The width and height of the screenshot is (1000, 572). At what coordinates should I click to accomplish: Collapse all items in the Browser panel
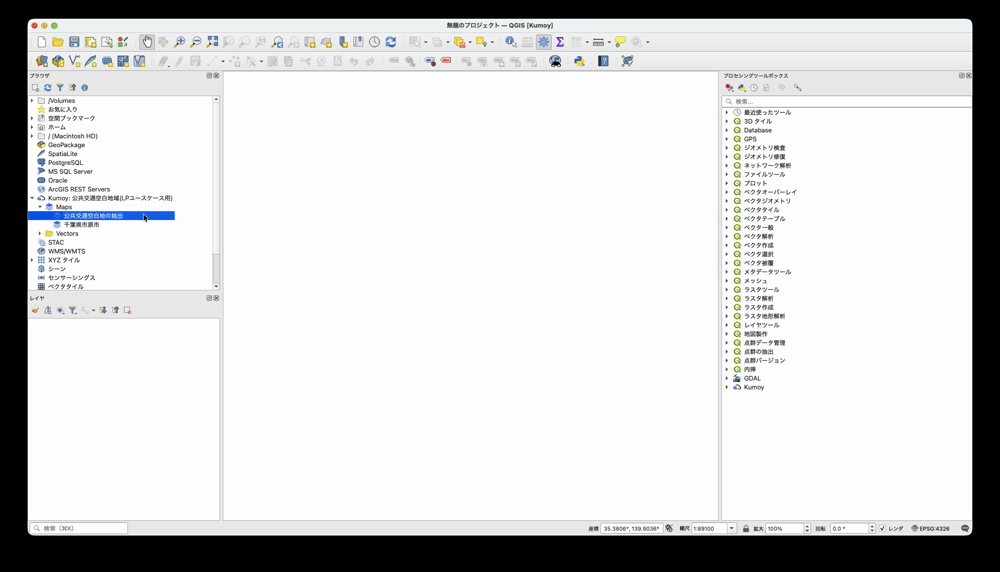72,88
